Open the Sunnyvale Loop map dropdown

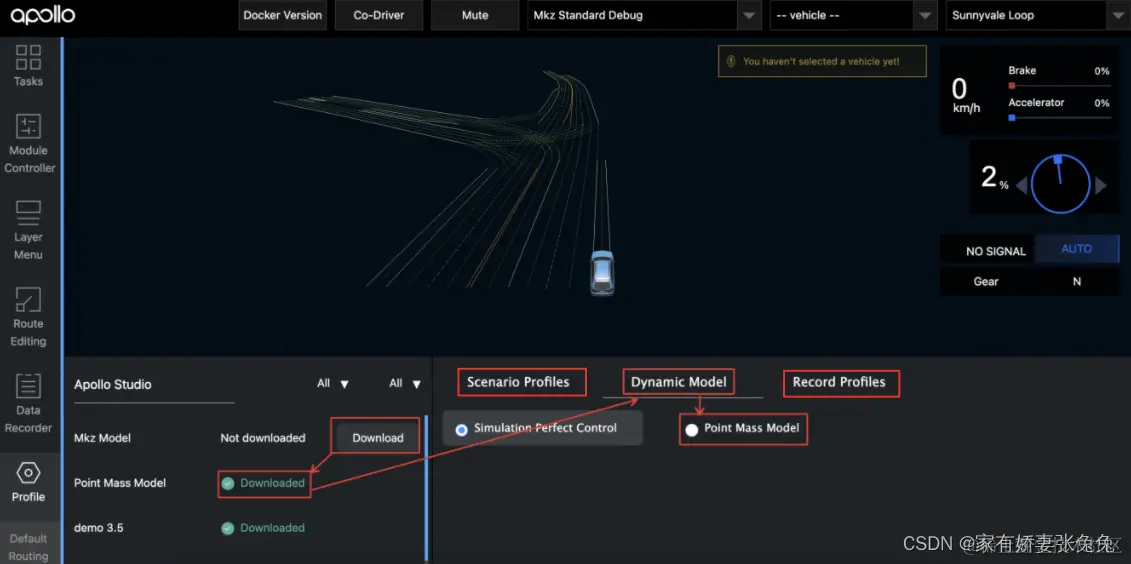coord(1036,15)
